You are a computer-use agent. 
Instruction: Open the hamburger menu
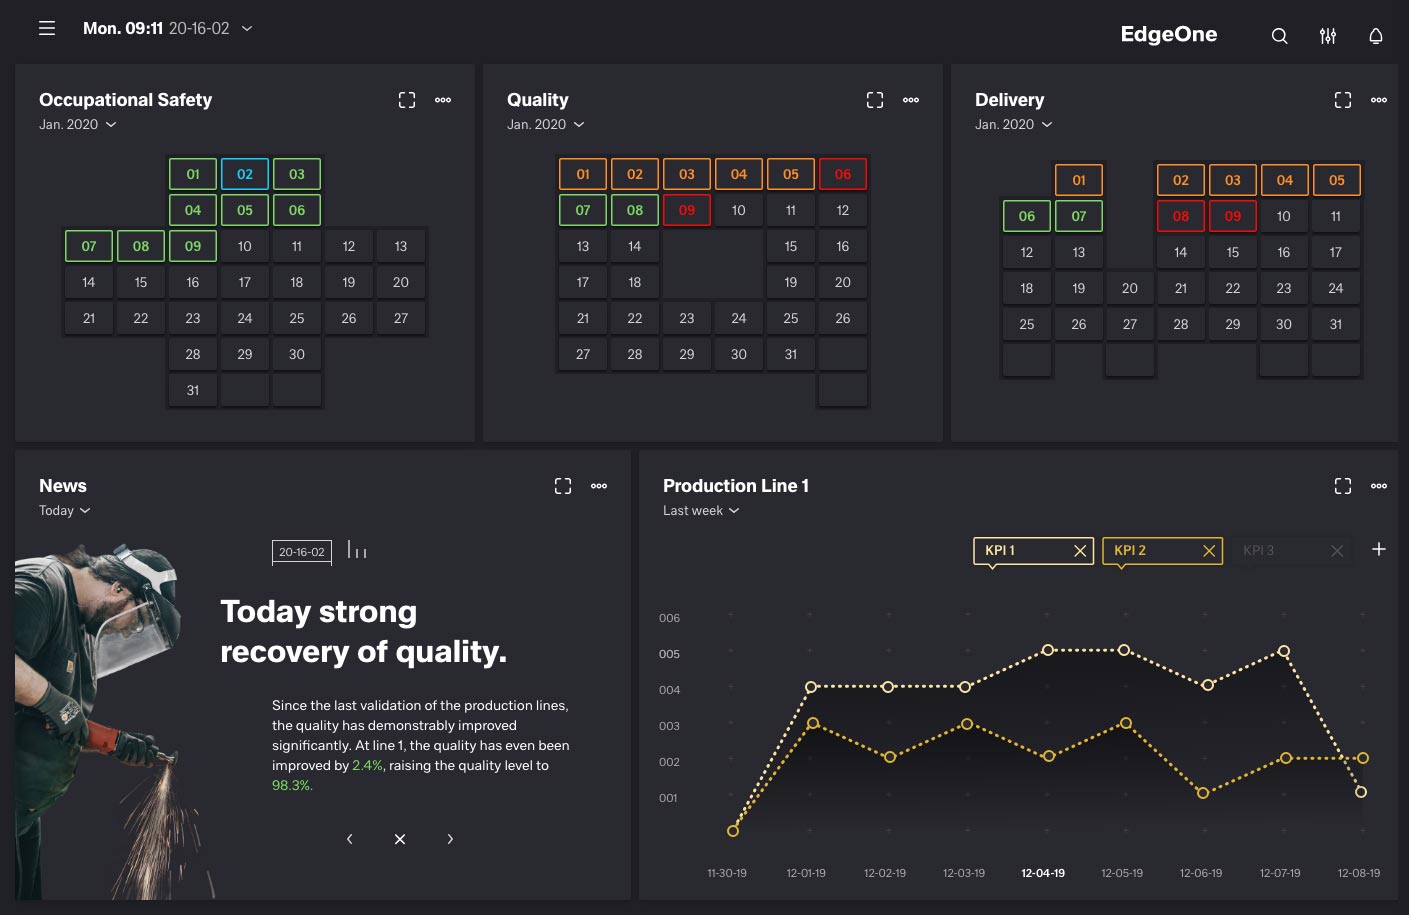tap(47, 29)
